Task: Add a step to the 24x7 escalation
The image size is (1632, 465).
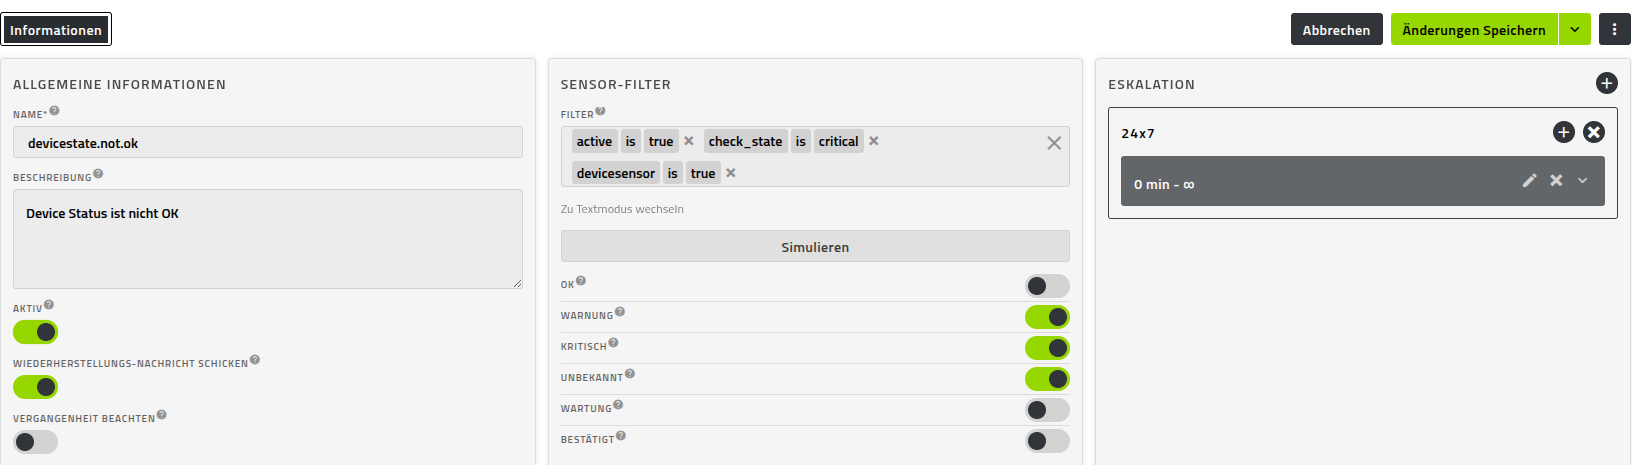Action: coord(1564,132)
